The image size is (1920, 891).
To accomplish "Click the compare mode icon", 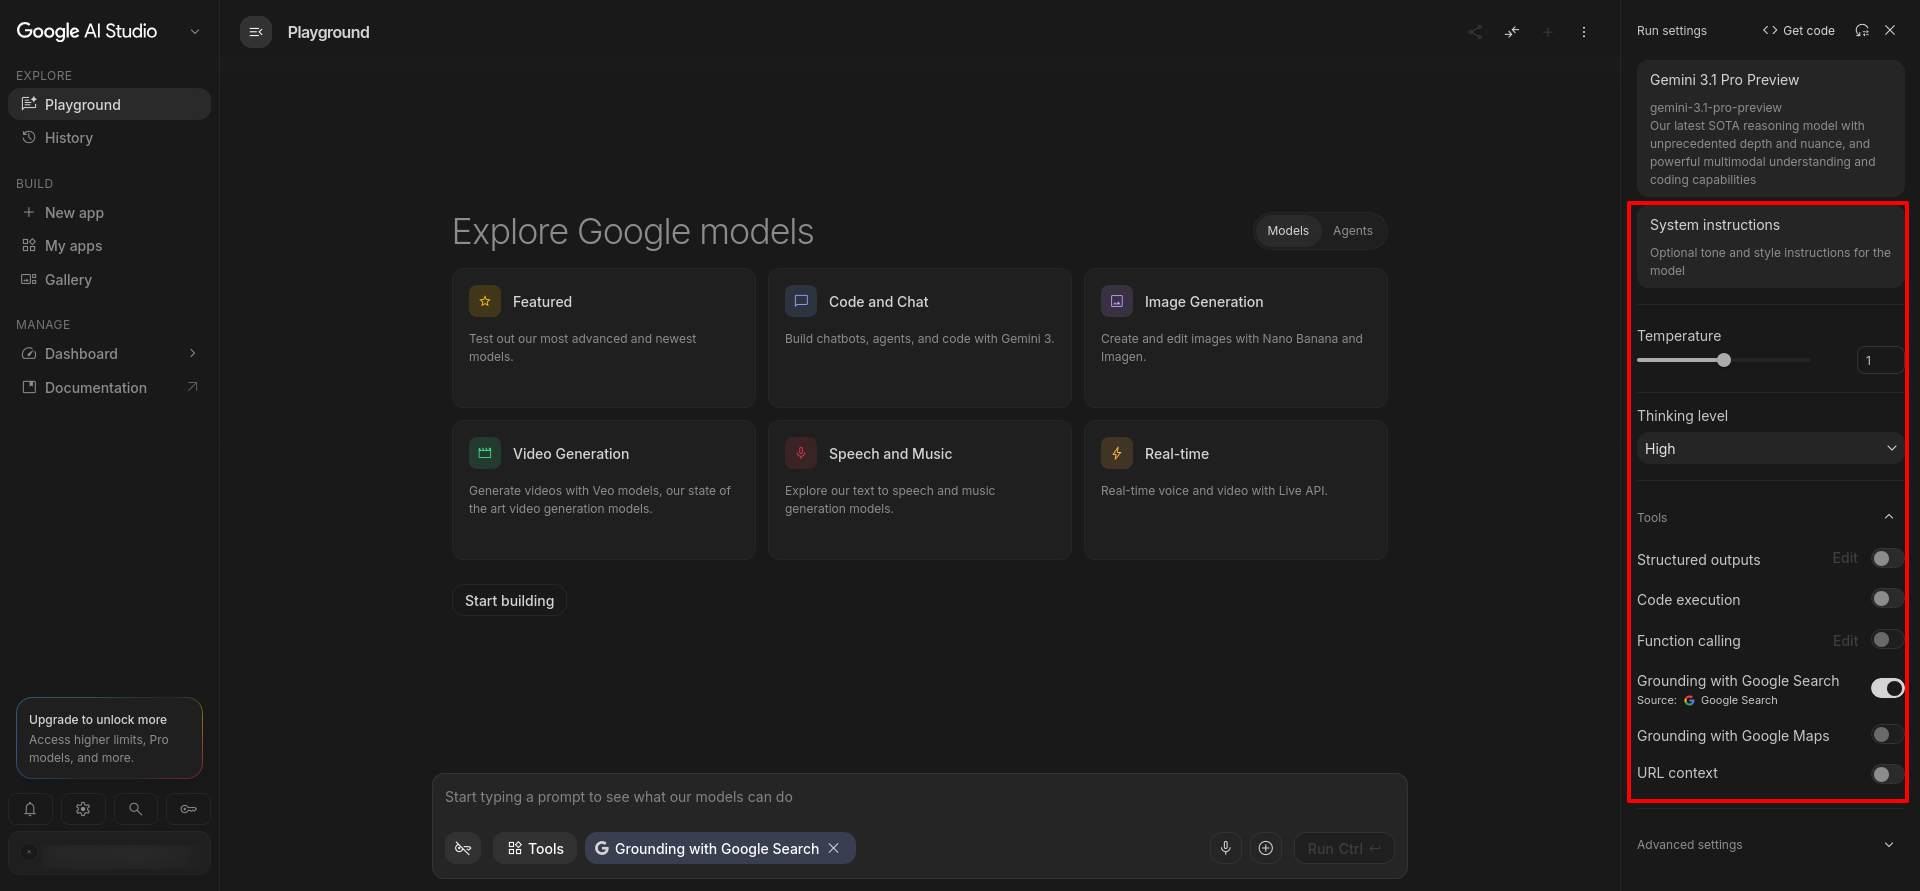I will point(1512,32).
